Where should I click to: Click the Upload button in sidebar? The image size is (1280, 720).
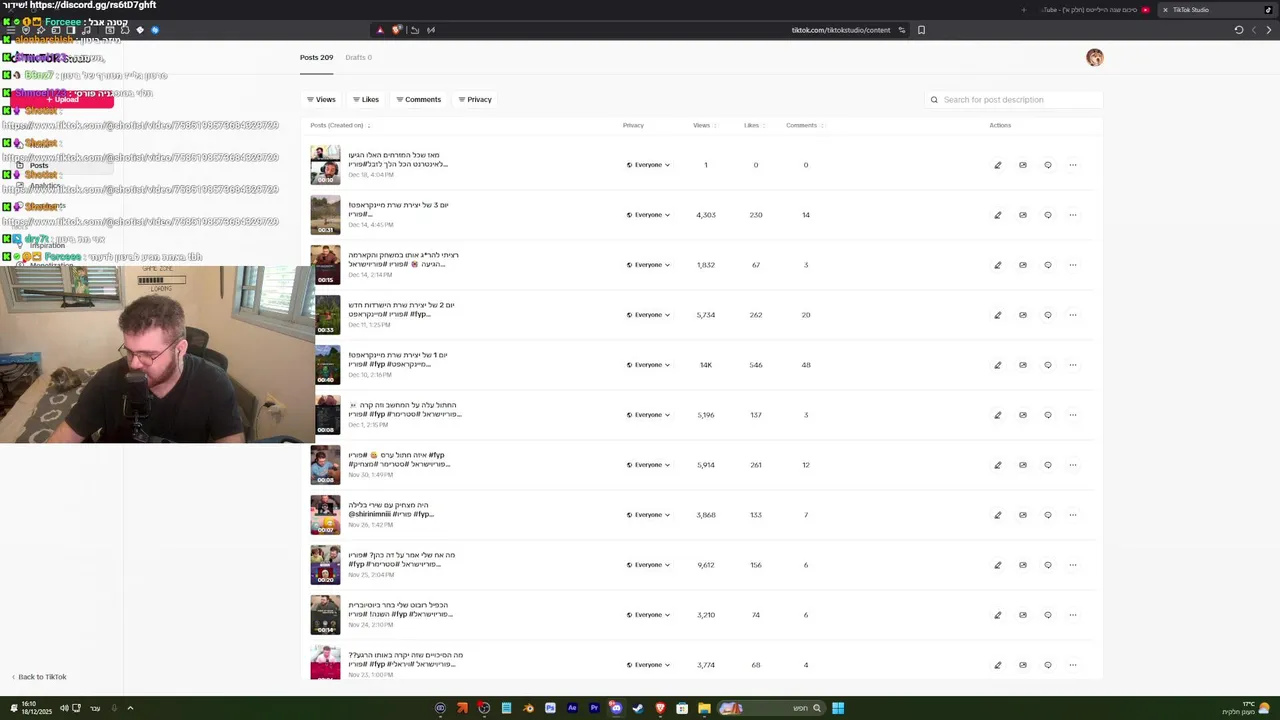62,100
